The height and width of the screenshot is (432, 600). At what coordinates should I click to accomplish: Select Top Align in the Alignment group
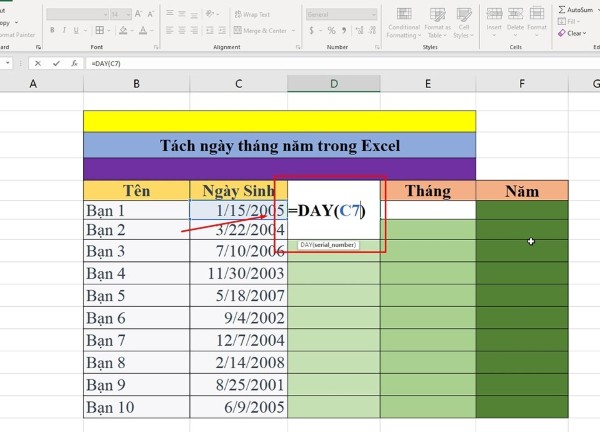pos(170,14)
